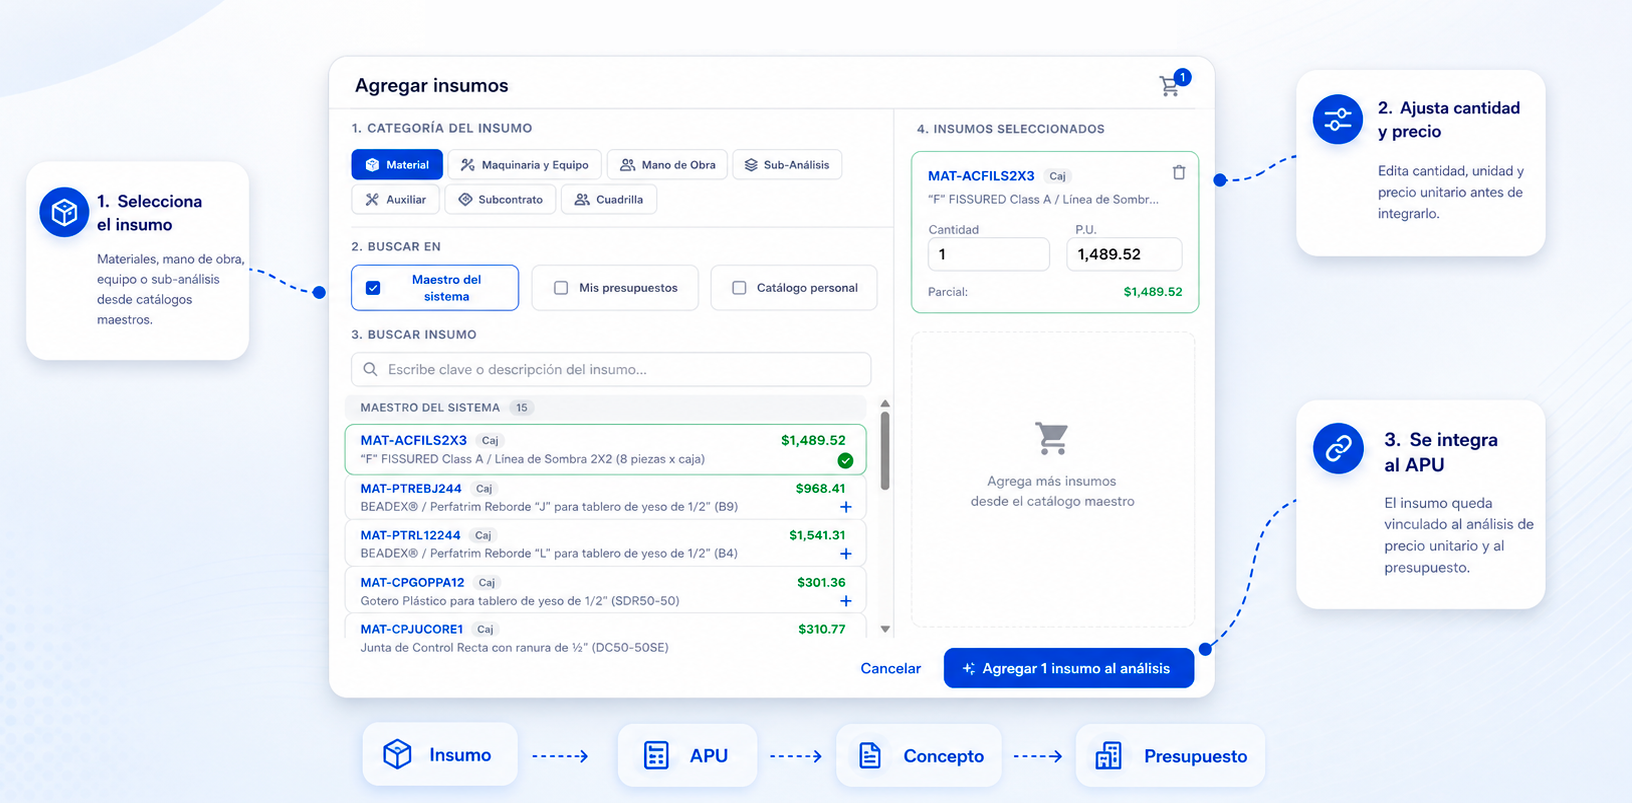Click the results list scrollbar thumb
The width and height of the screenshot is (1632, 803).
pos(885,450)
